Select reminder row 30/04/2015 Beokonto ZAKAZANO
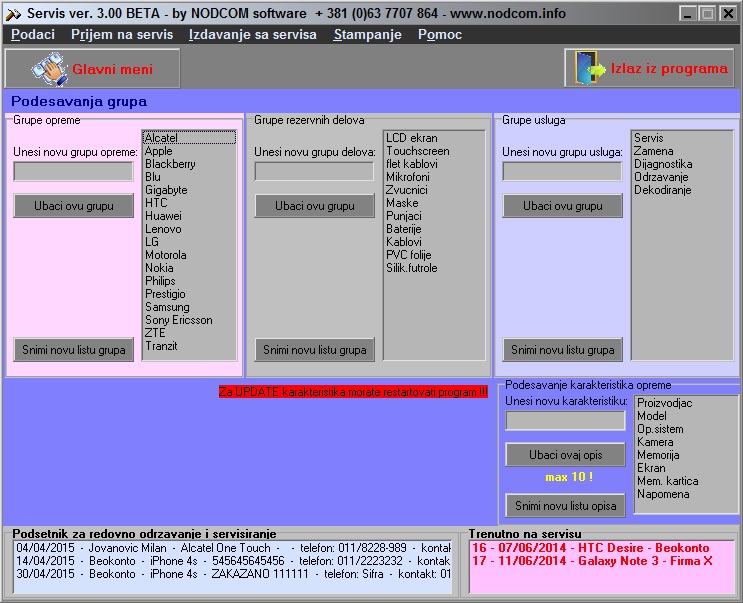This screenshot has height=603, width=743. point(233,574)
